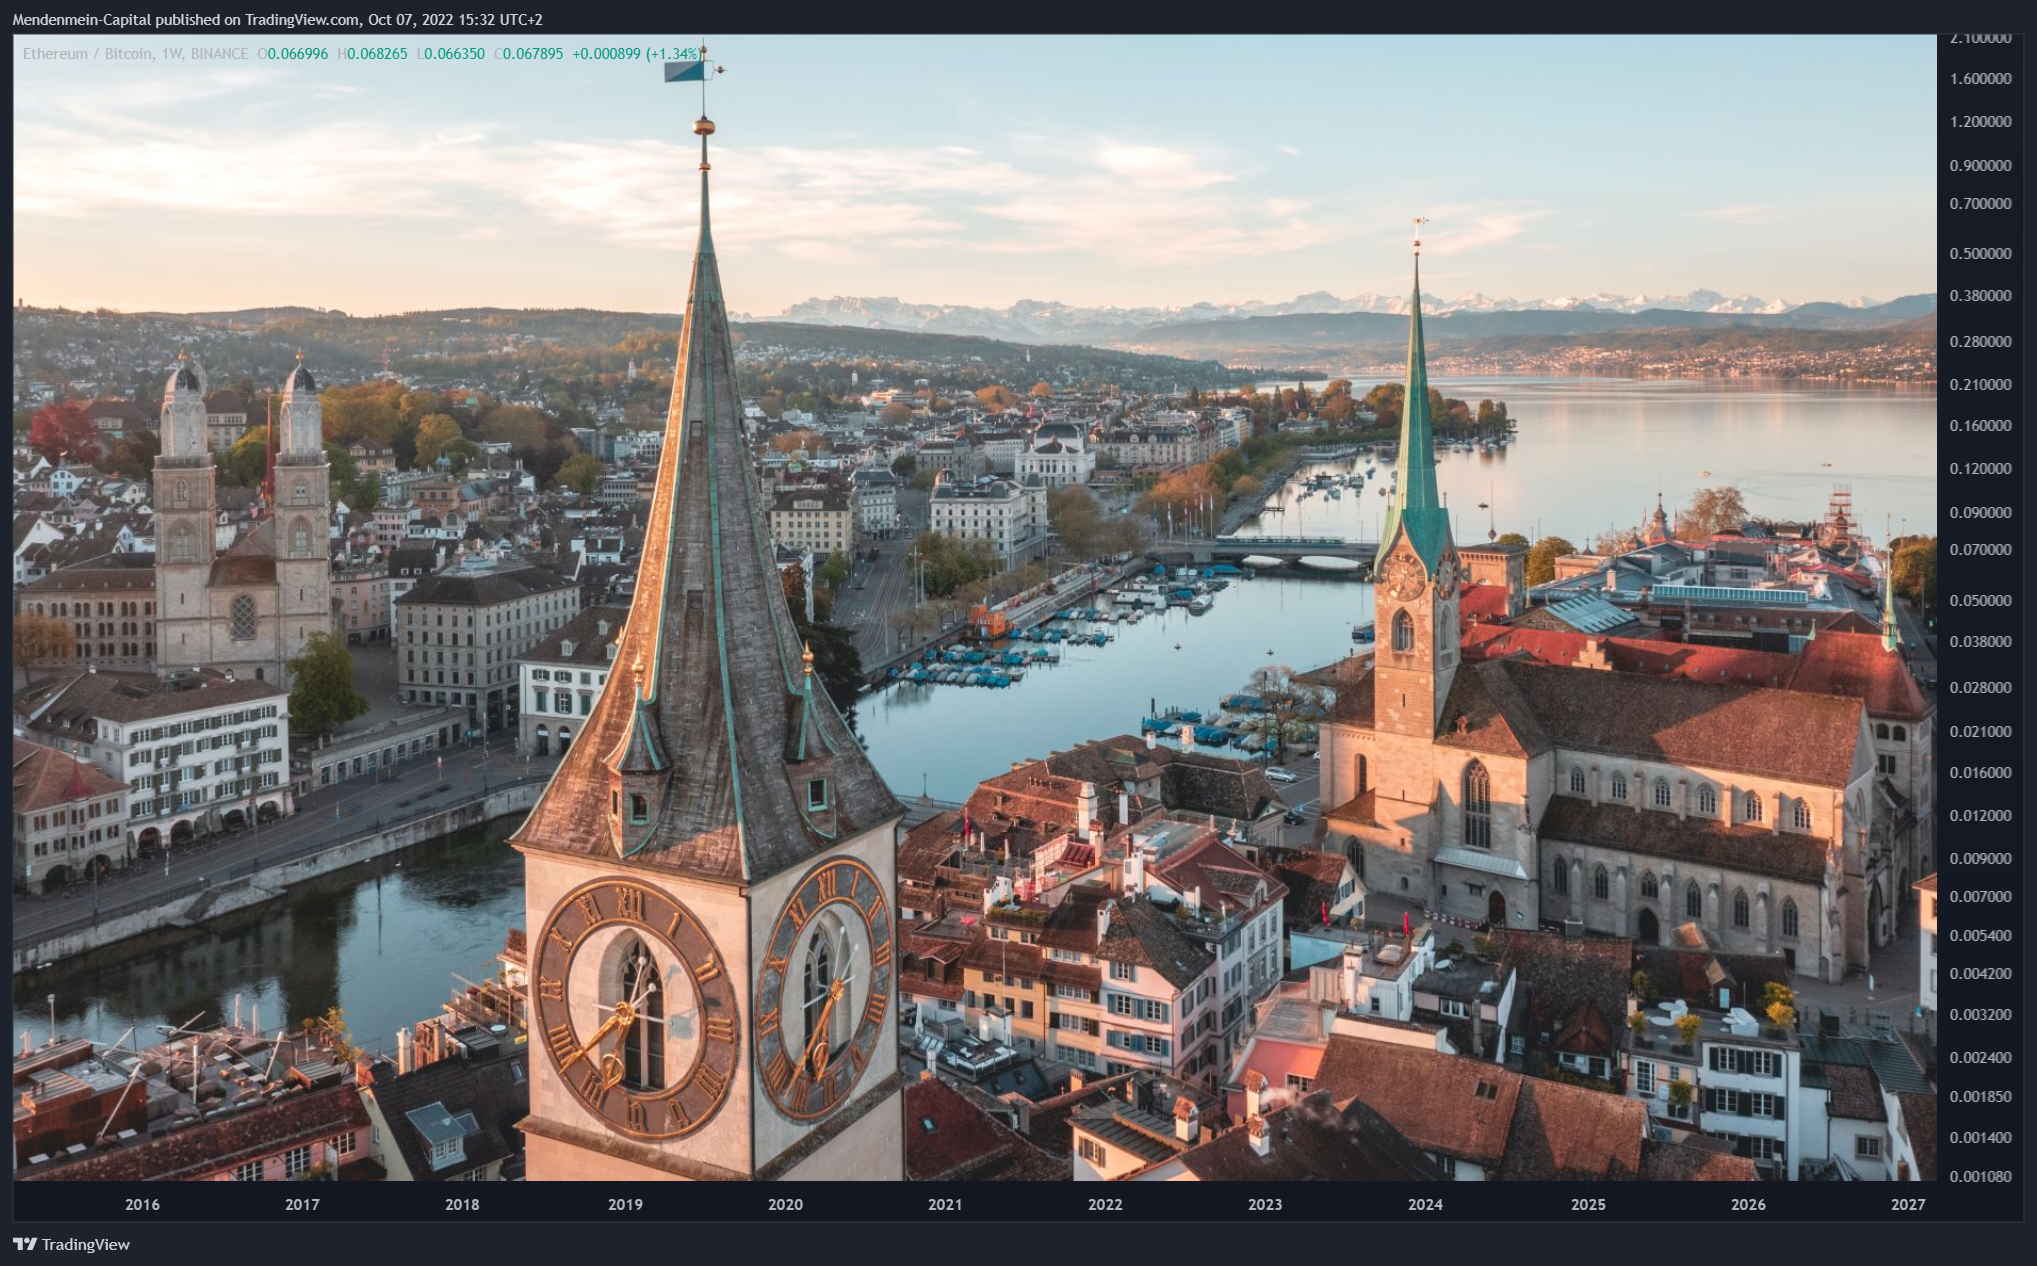
Task: Click the change value +0.000899 (+1.34%)
Action: [x=637, y=53]
